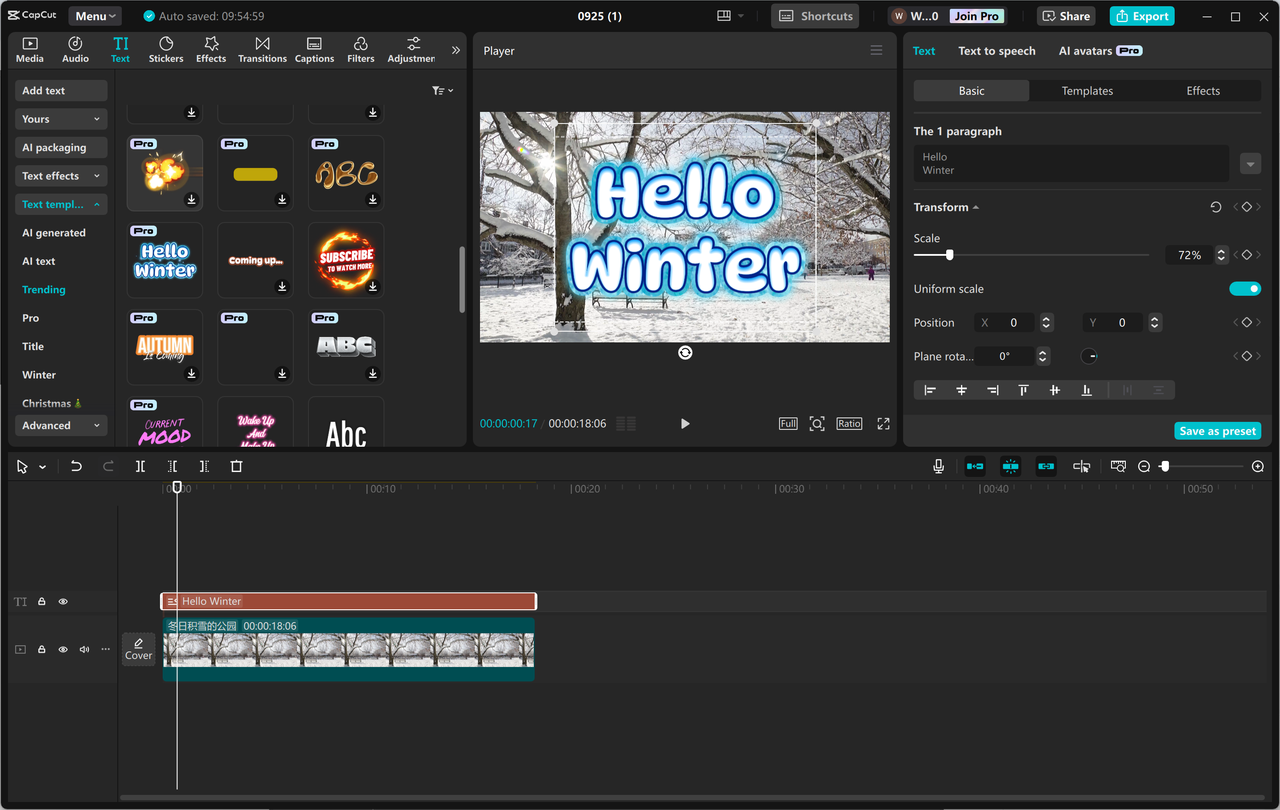Switch to the Templates tab
The height and width of the screenshot is (810, 1280).
1087,90
